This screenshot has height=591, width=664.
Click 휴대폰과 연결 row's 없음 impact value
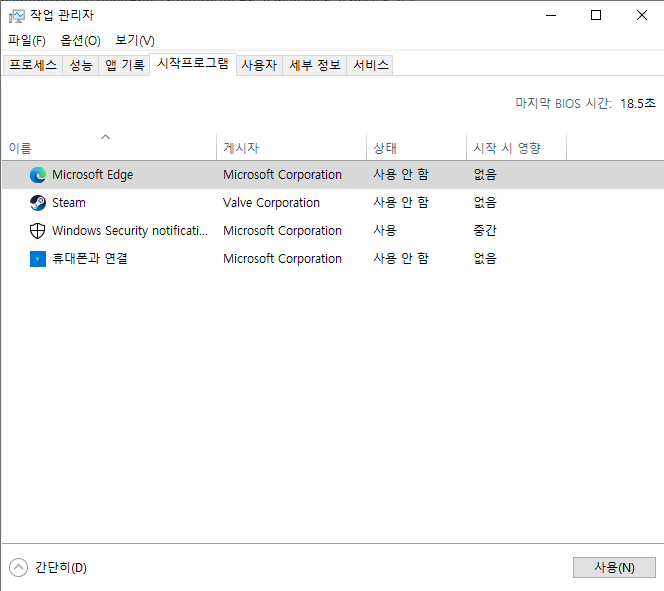(x=485, y=259)
